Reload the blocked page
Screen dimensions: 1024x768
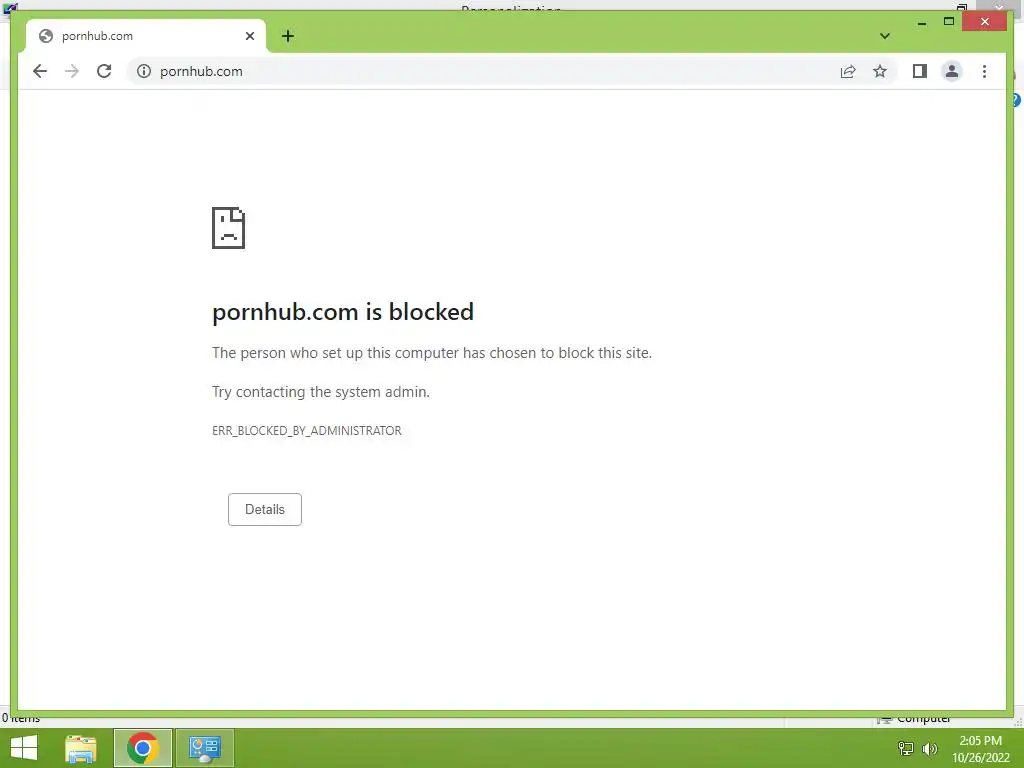(x=104, y=71)
